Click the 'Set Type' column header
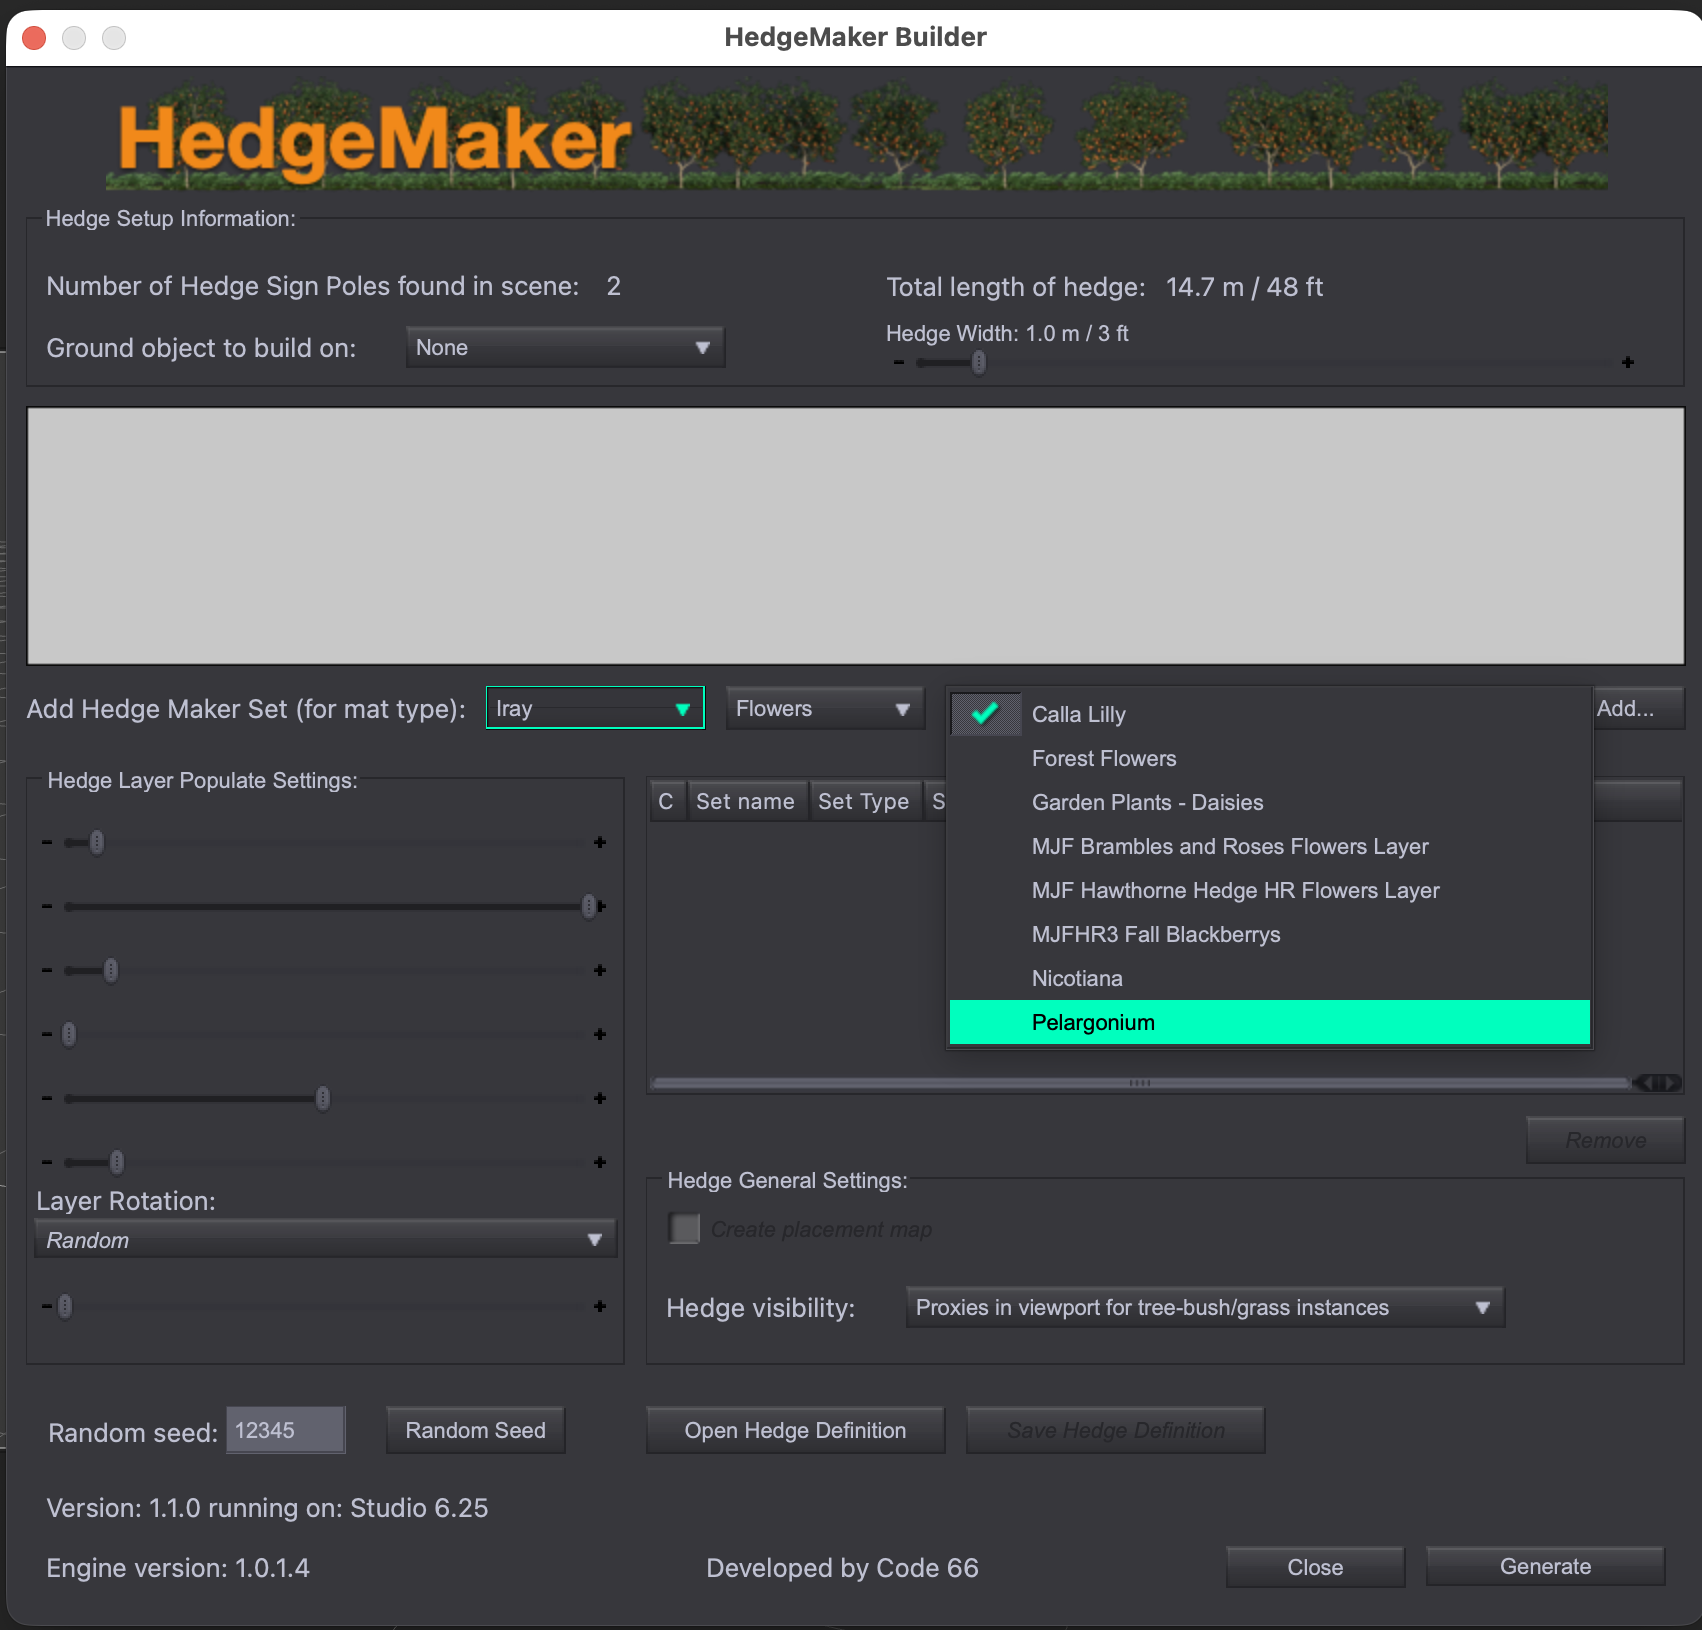Screen dimensions: 1702x1630 [864, 801]
